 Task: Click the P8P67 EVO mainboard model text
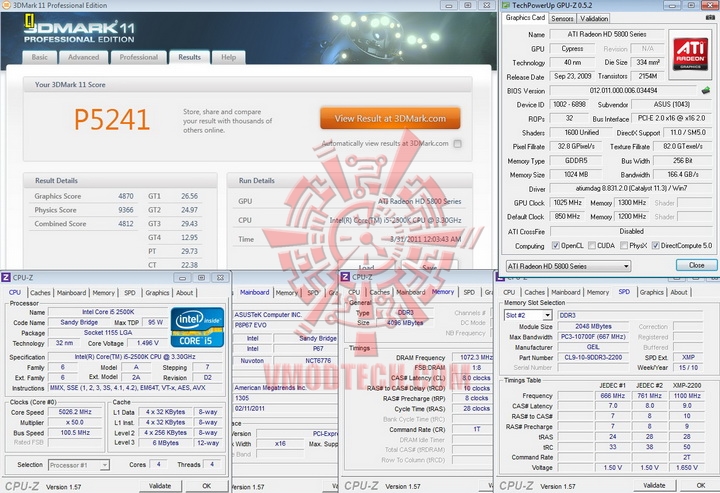(251, 325)
